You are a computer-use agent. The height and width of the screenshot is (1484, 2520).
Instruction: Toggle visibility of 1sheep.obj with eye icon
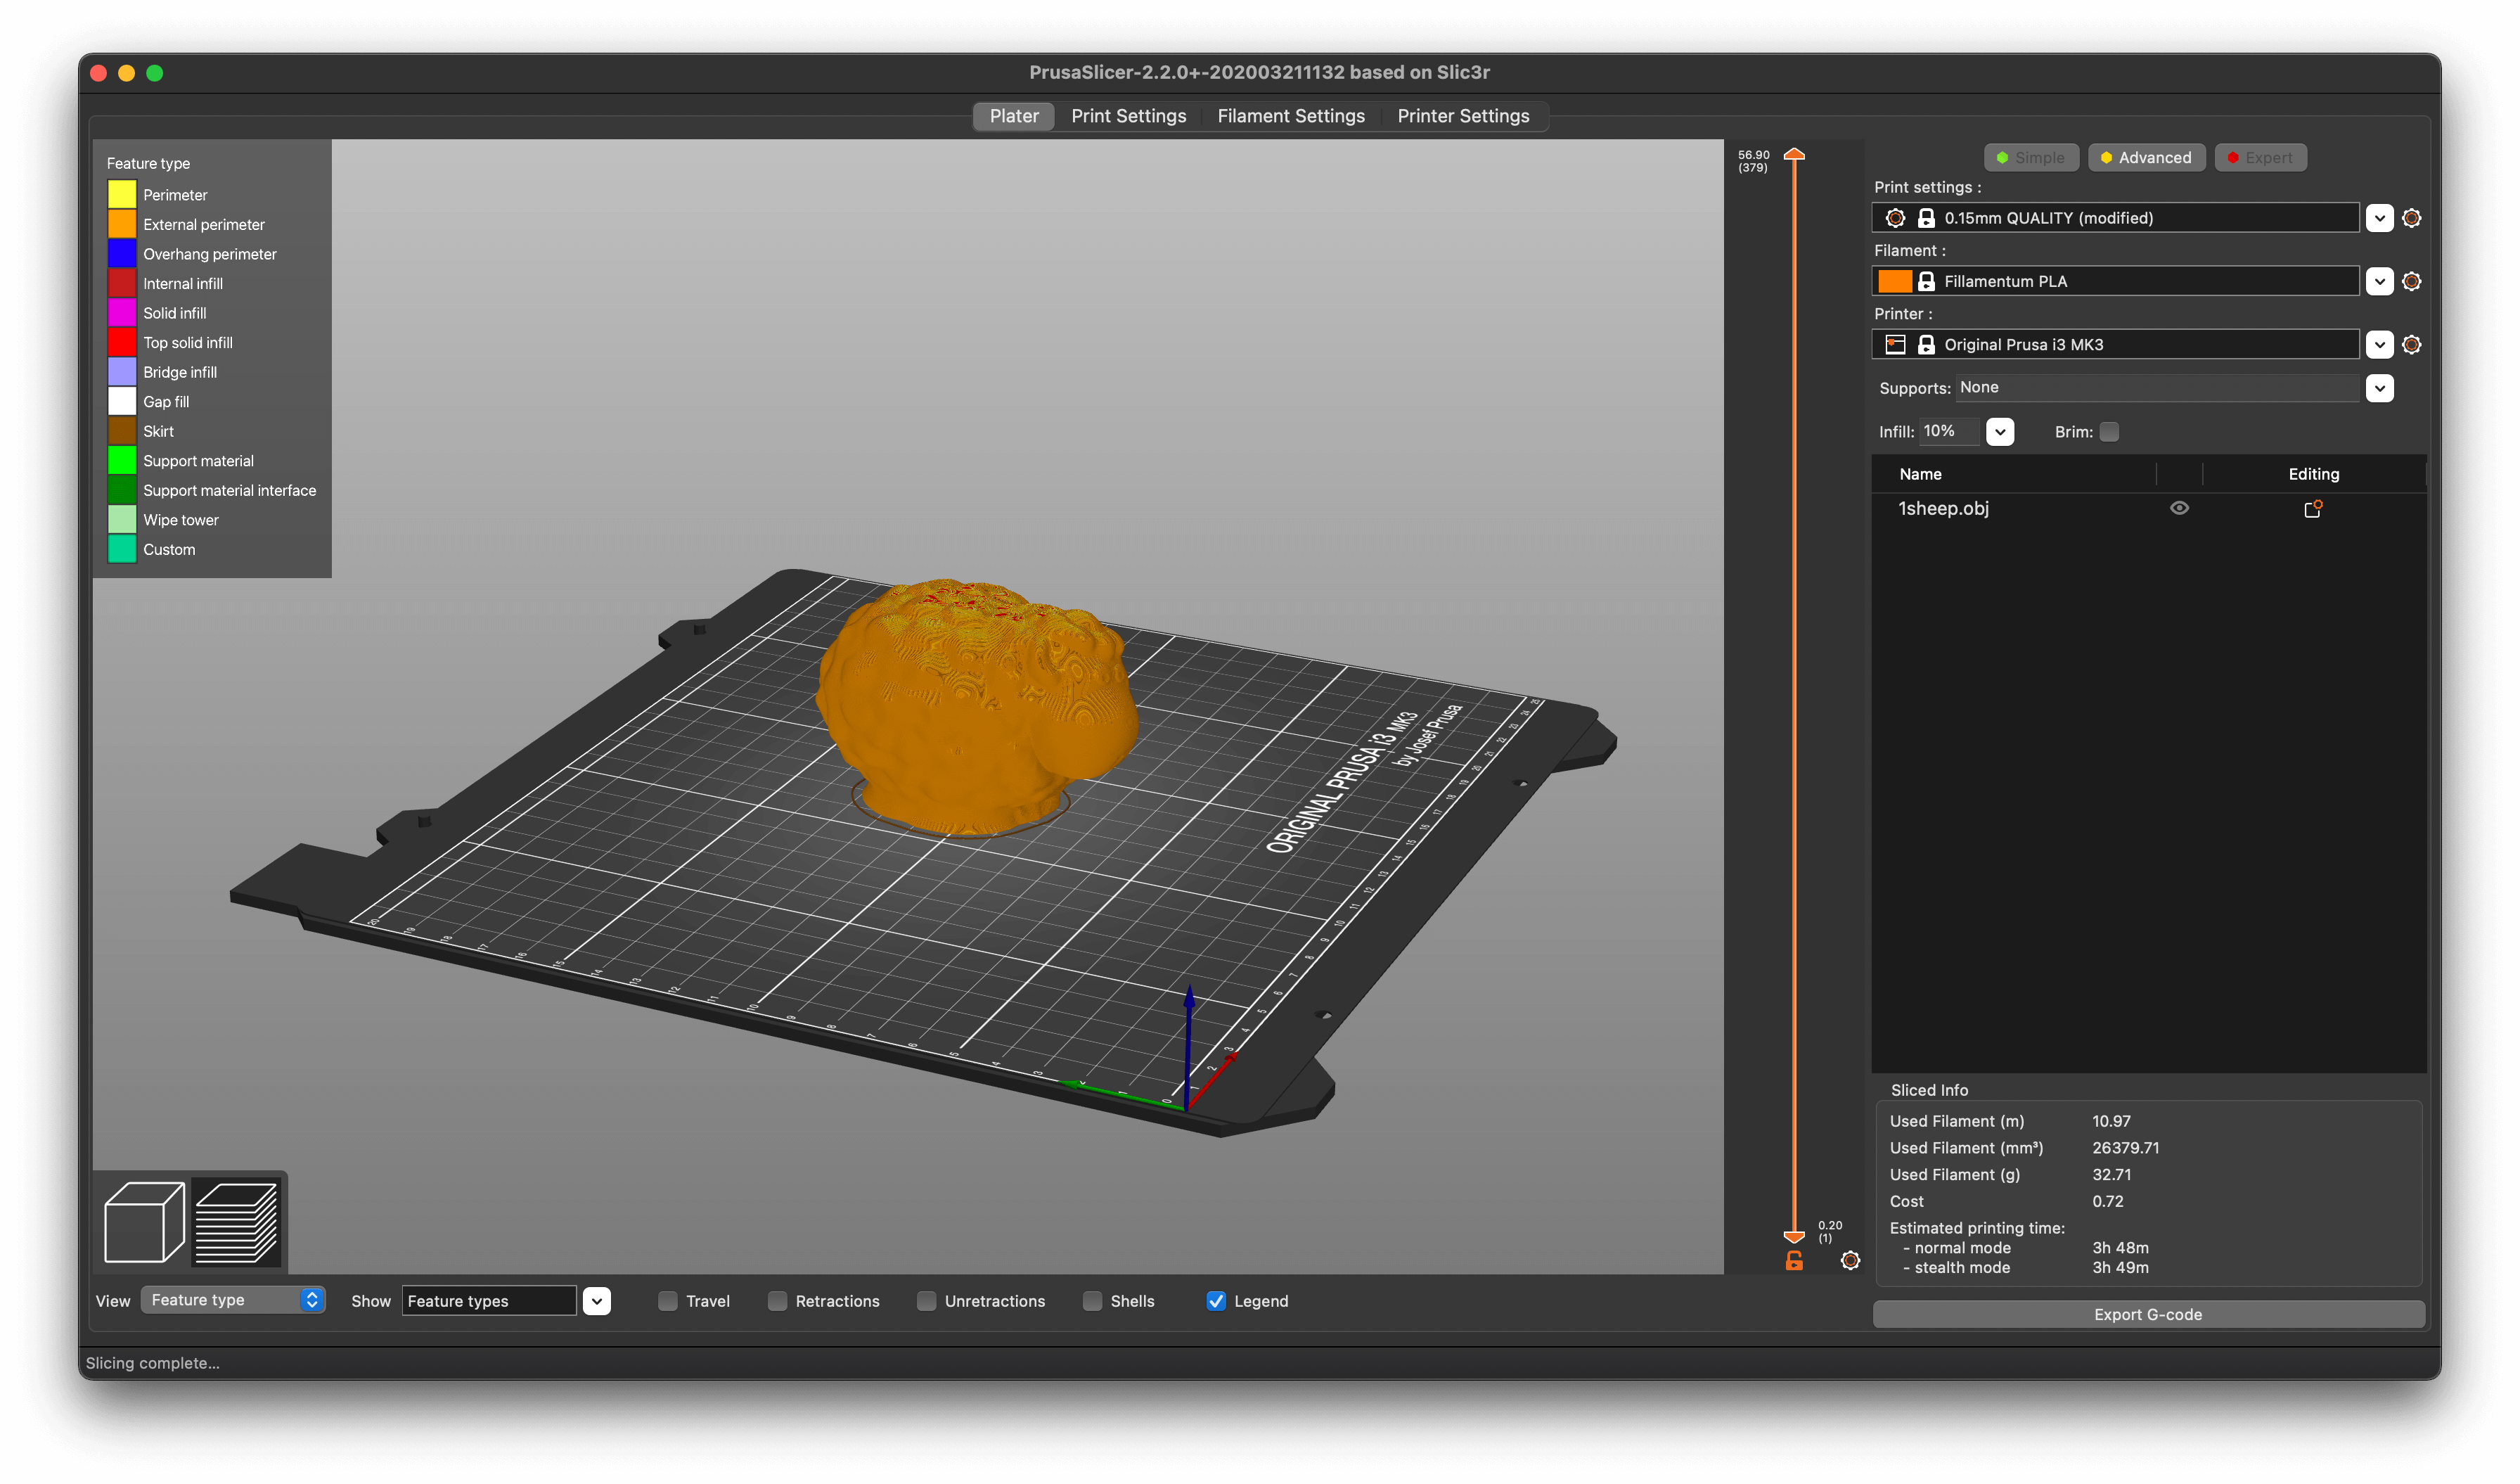point(2179,508)
